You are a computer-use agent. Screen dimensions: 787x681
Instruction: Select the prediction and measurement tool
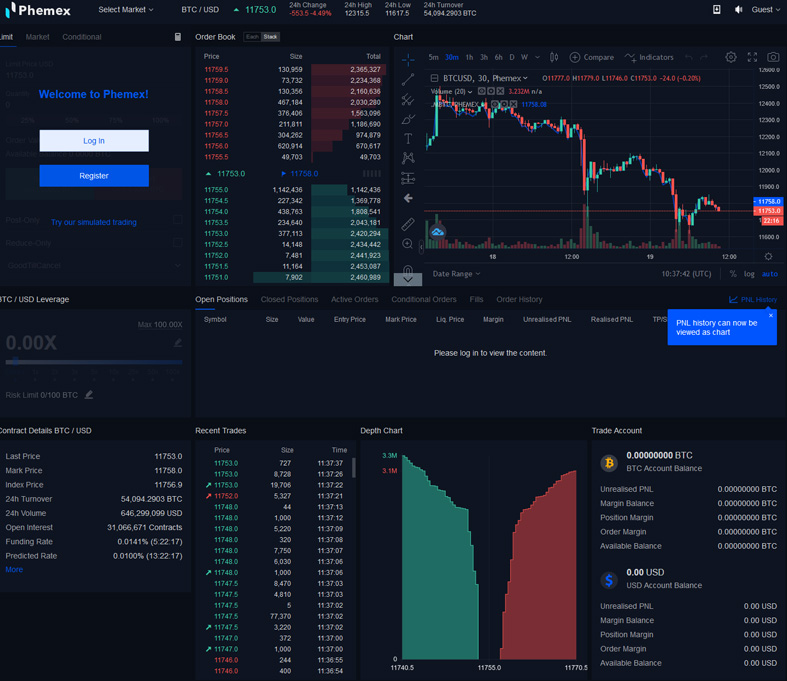[408, 178]
